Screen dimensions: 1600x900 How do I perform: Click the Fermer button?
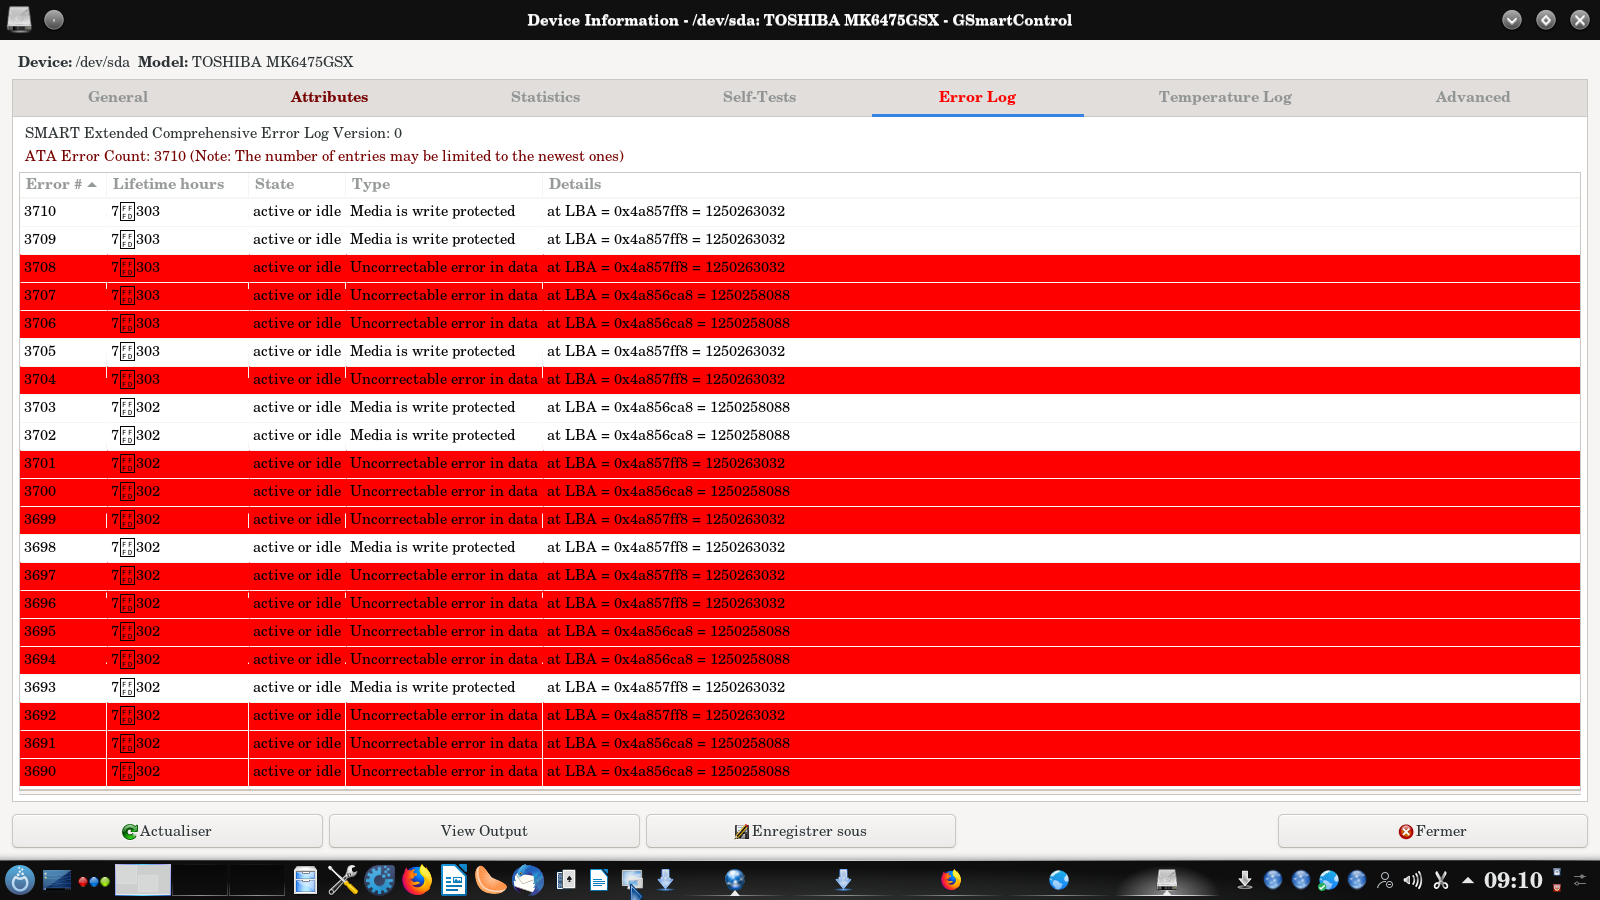pos(1432,831)
